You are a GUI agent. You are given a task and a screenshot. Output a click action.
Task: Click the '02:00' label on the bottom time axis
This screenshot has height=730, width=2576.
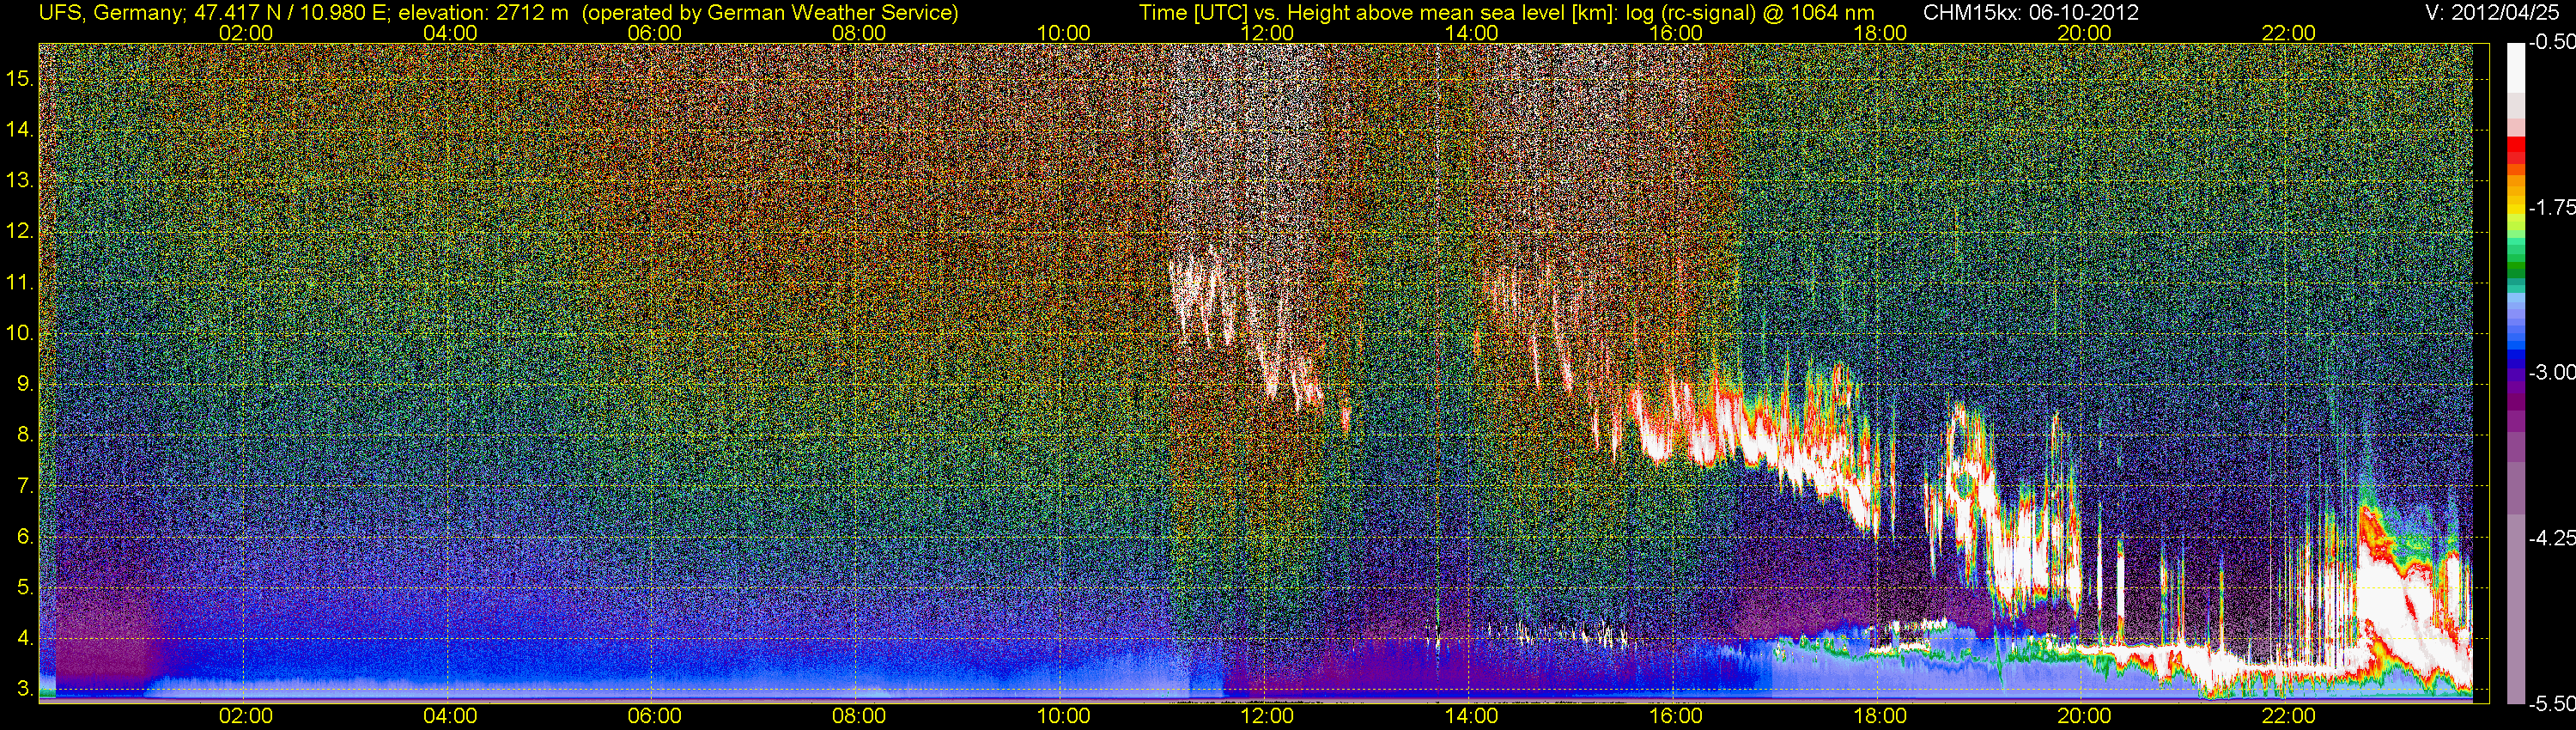(x=246, y=716)
